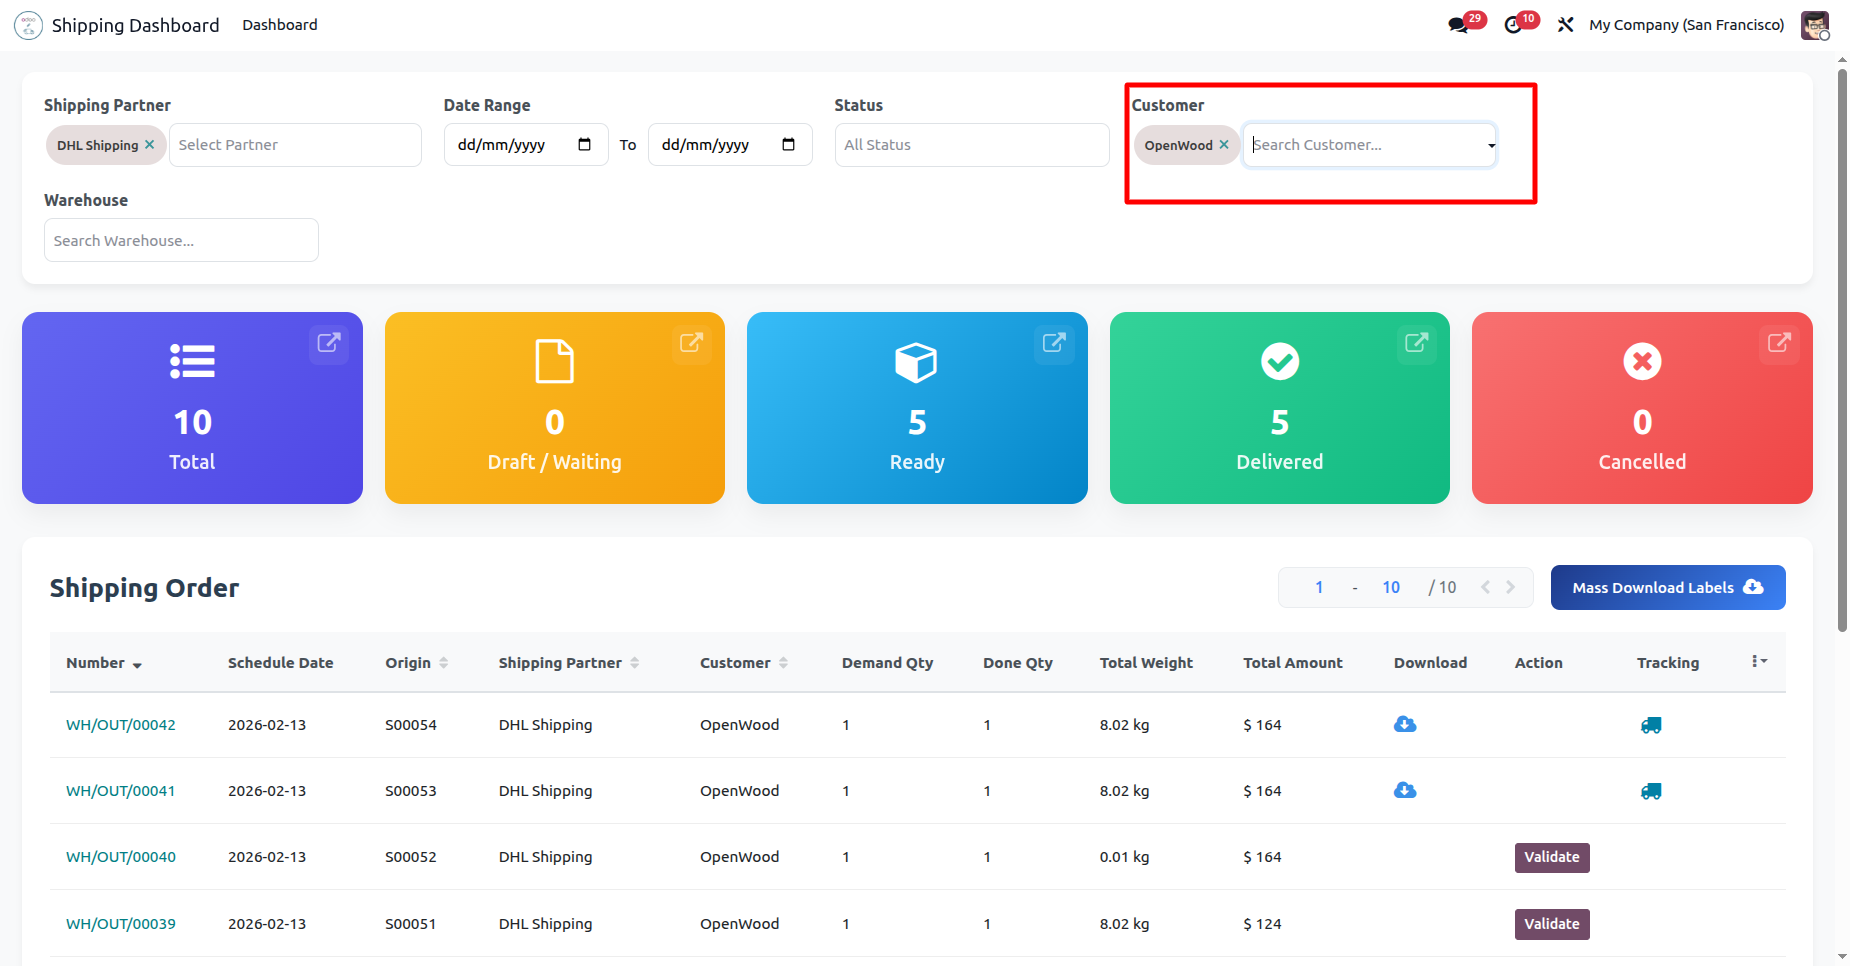Expand the Customer search dropdown arrow
The image size is (1850, 966).
1491,146
